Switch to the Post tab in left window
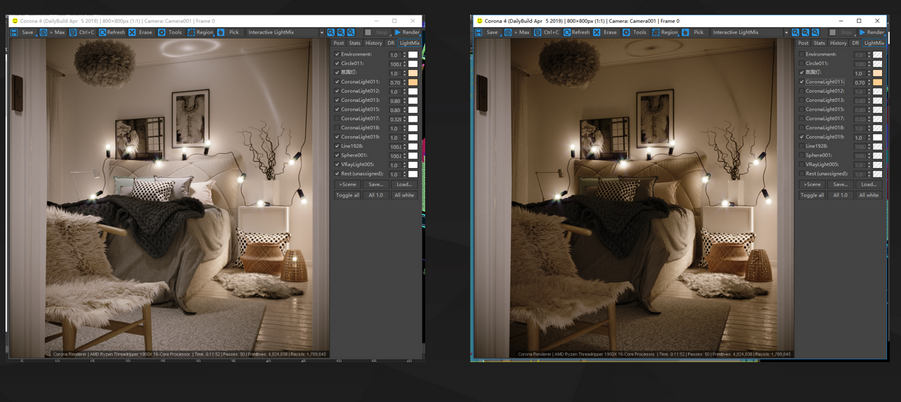Image resolution: width=901 pixels, height=402 pixels. (x=339, y=43)
